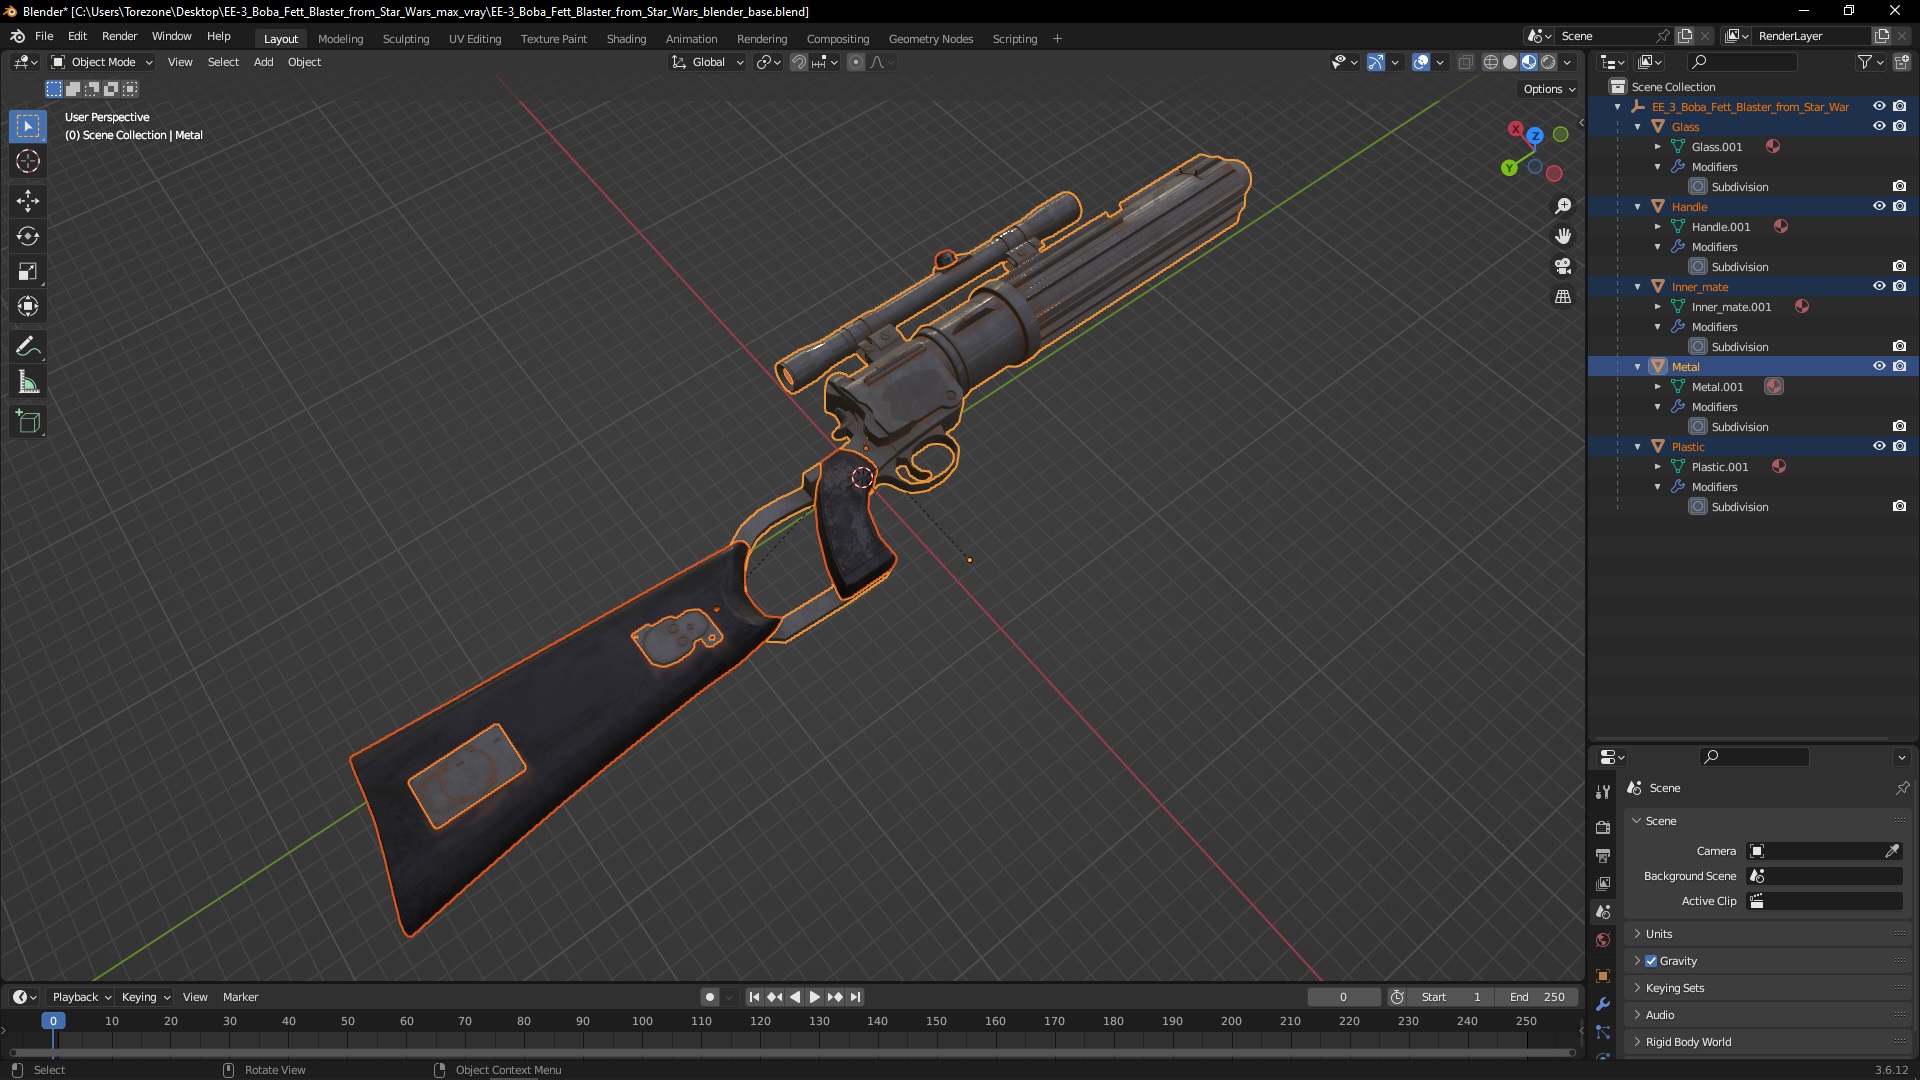Viewport: 1920px width, 1080px height.
Task: Switch to the Modeling workspace tab
Action: click(x=340, y=39)
